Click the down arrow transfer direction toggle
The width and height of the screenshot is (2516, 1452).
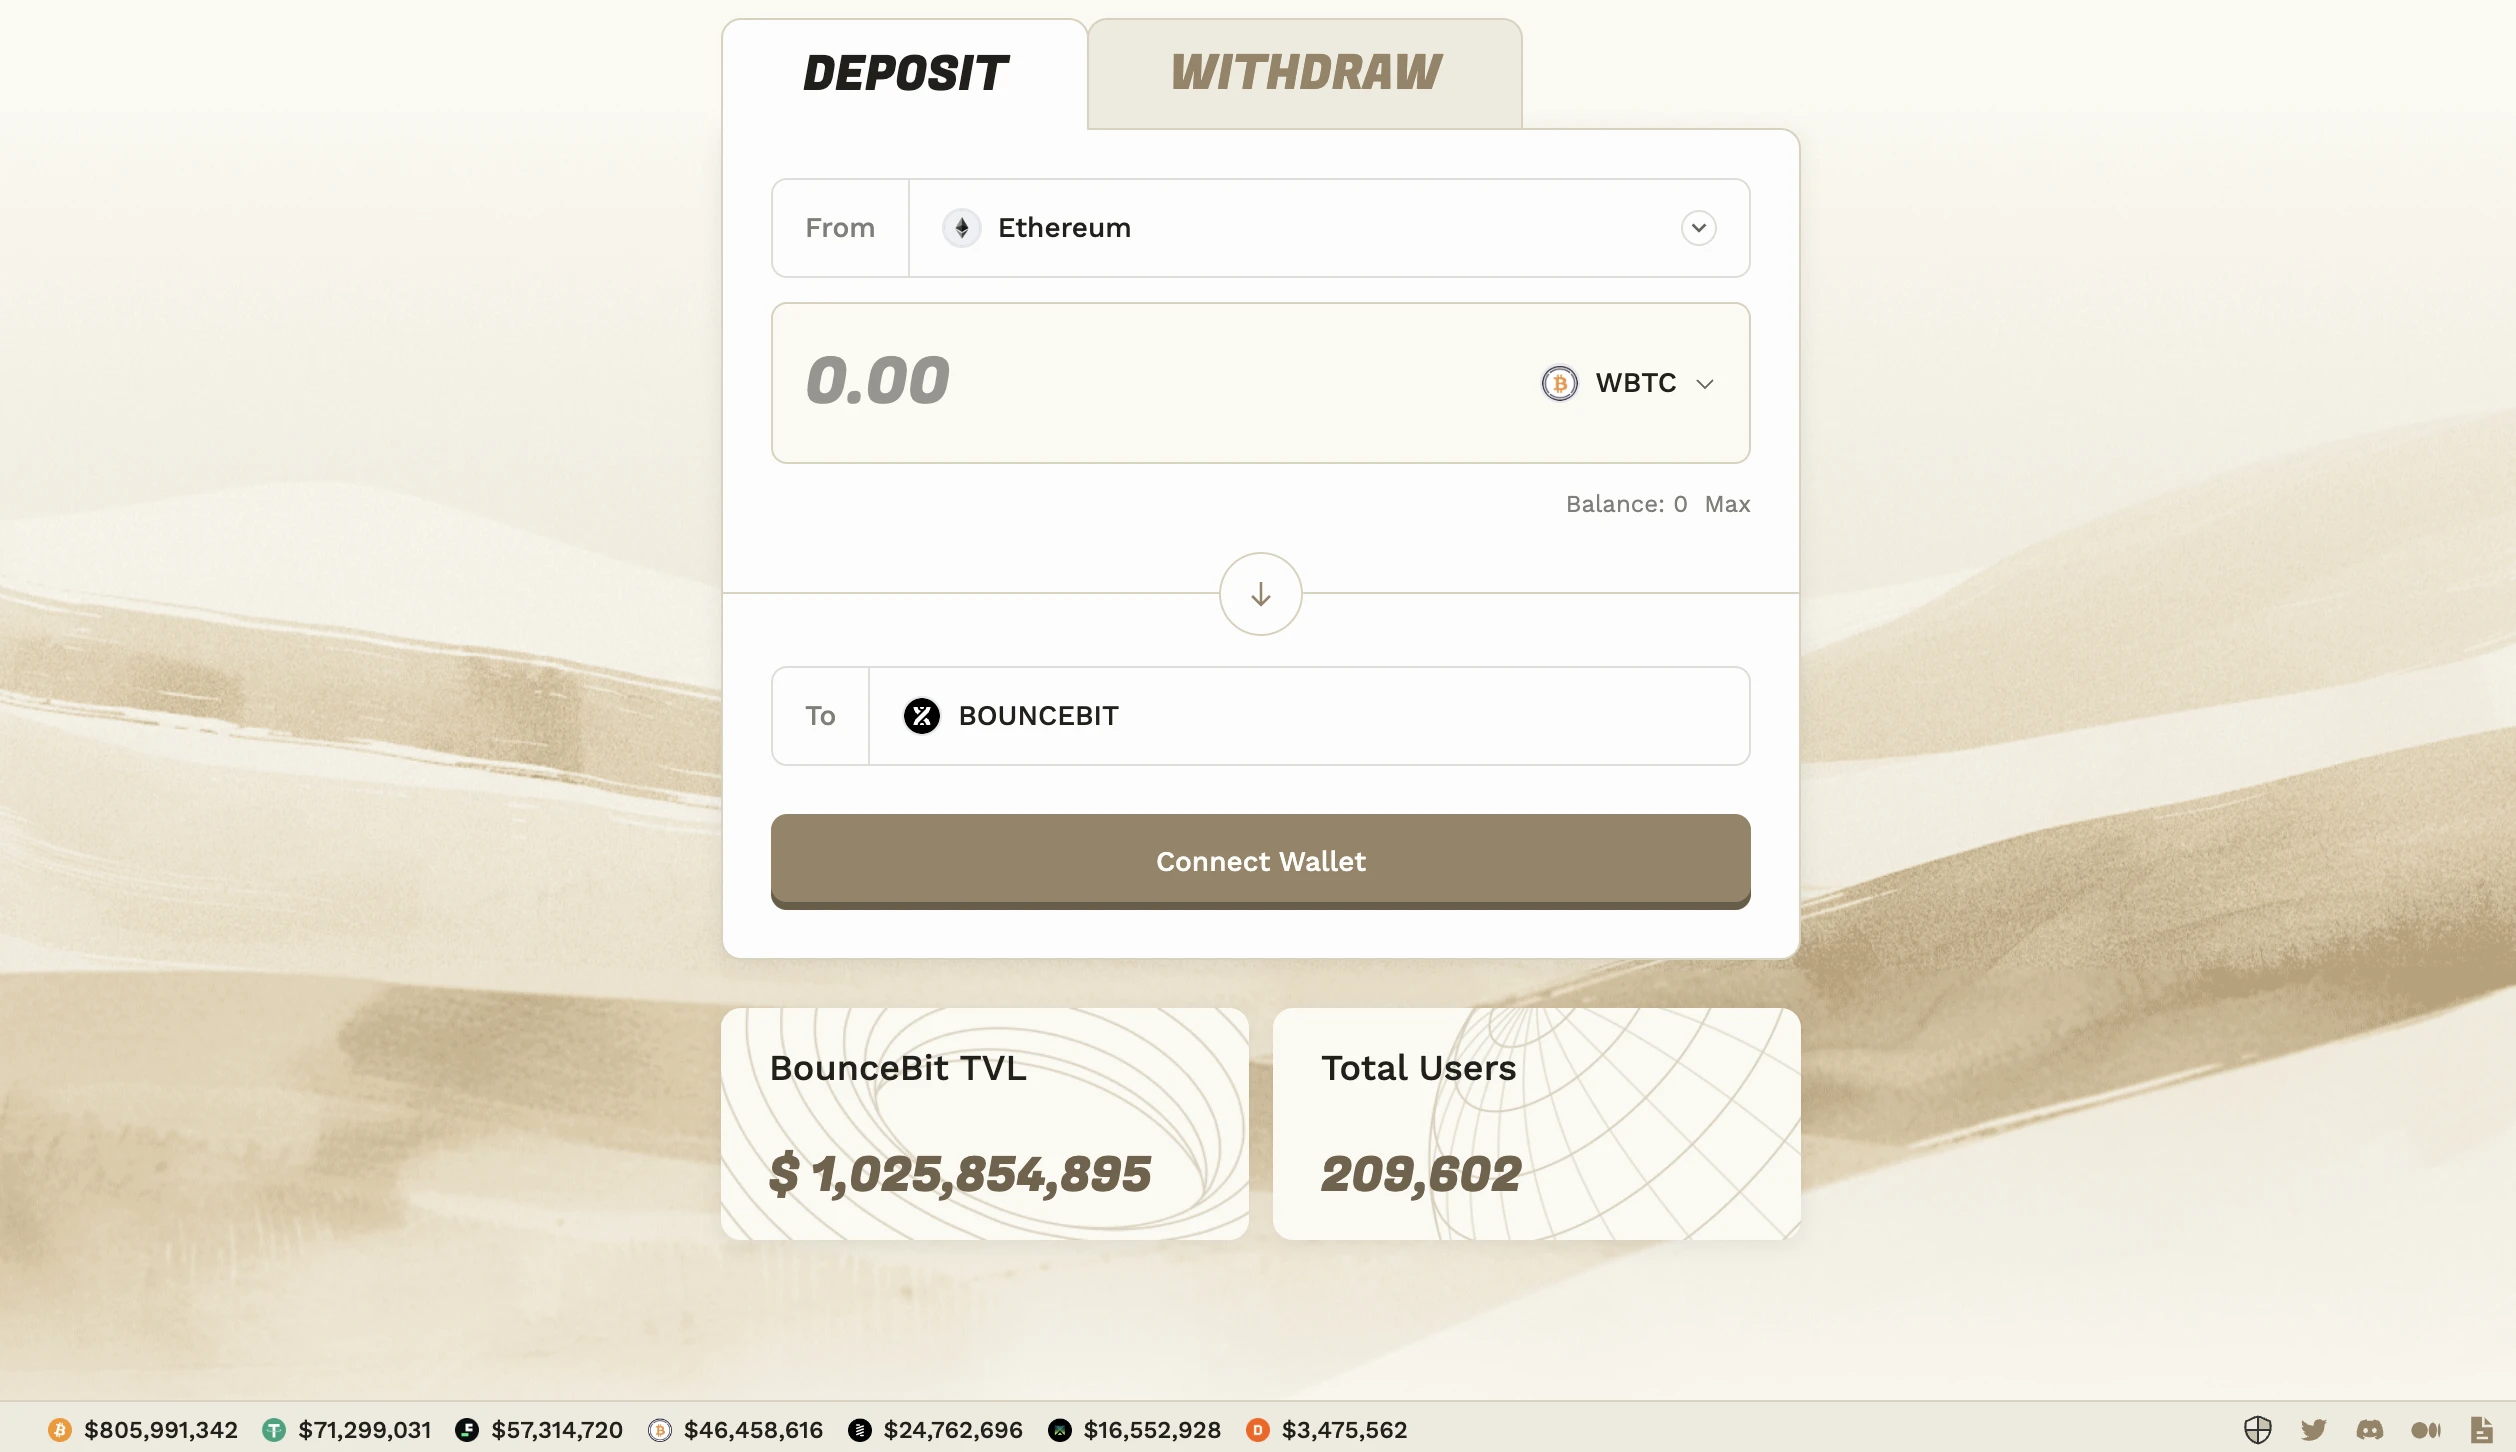1260,593
